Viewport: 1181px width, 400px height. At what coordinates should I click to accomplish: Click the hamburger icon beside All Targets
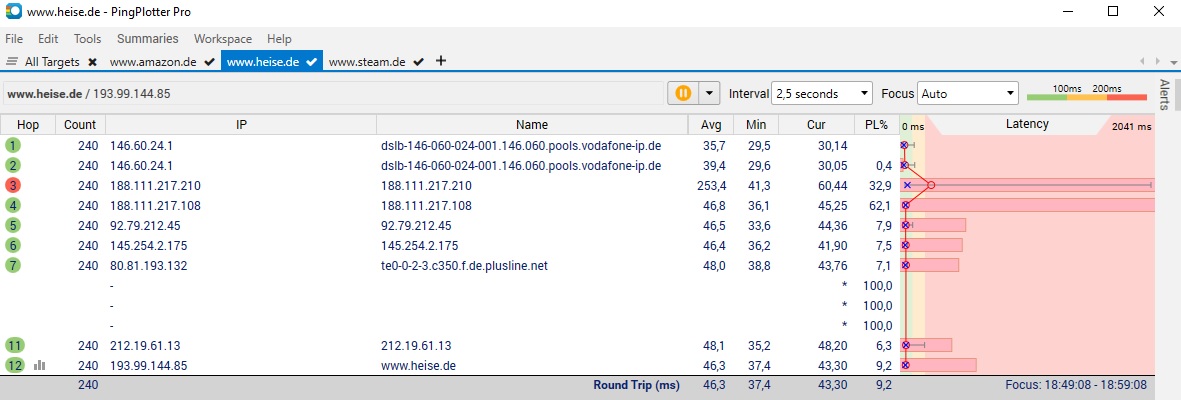(x=12, y=62)
